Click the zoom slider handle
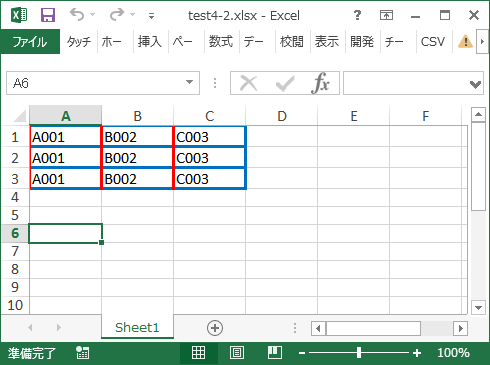This screenshot has width=490, height=365. coord(359,353)
